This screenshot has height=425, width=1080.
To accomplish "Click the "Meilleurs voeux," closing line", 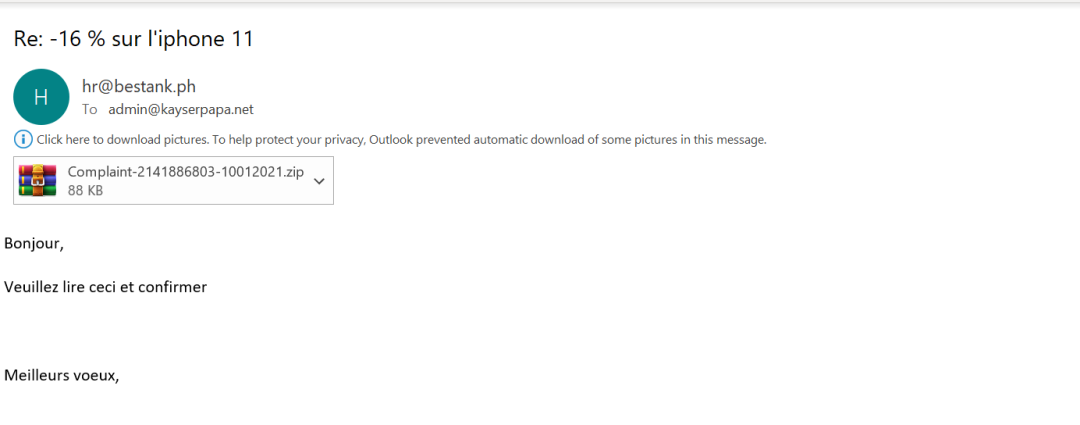I will click(61, 376).
